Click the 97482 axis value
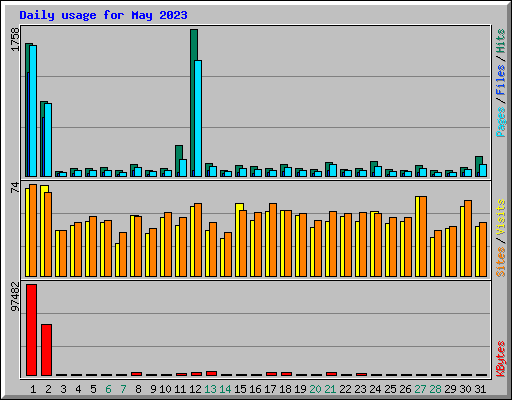The image size is (512, 400). tap(15, 297)
